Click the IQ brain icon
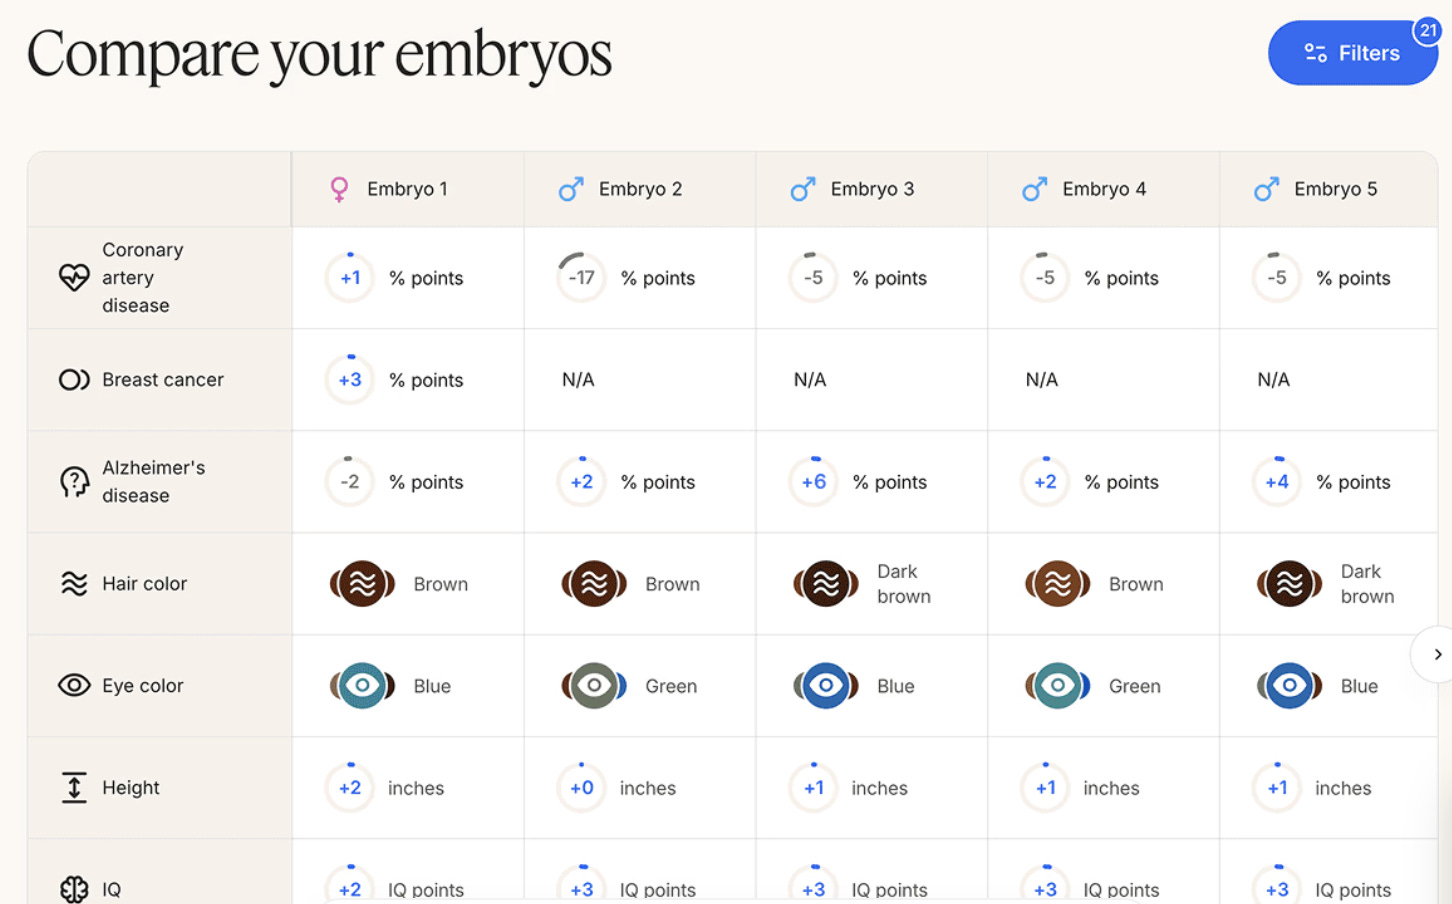This screenshot has height=904, width=1452. pos(74,889)
